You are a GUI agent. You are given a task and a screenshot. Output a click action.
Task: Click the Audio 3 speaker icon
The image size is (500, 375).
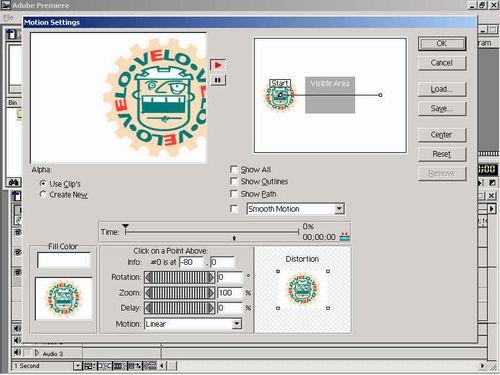pos(17,353)
